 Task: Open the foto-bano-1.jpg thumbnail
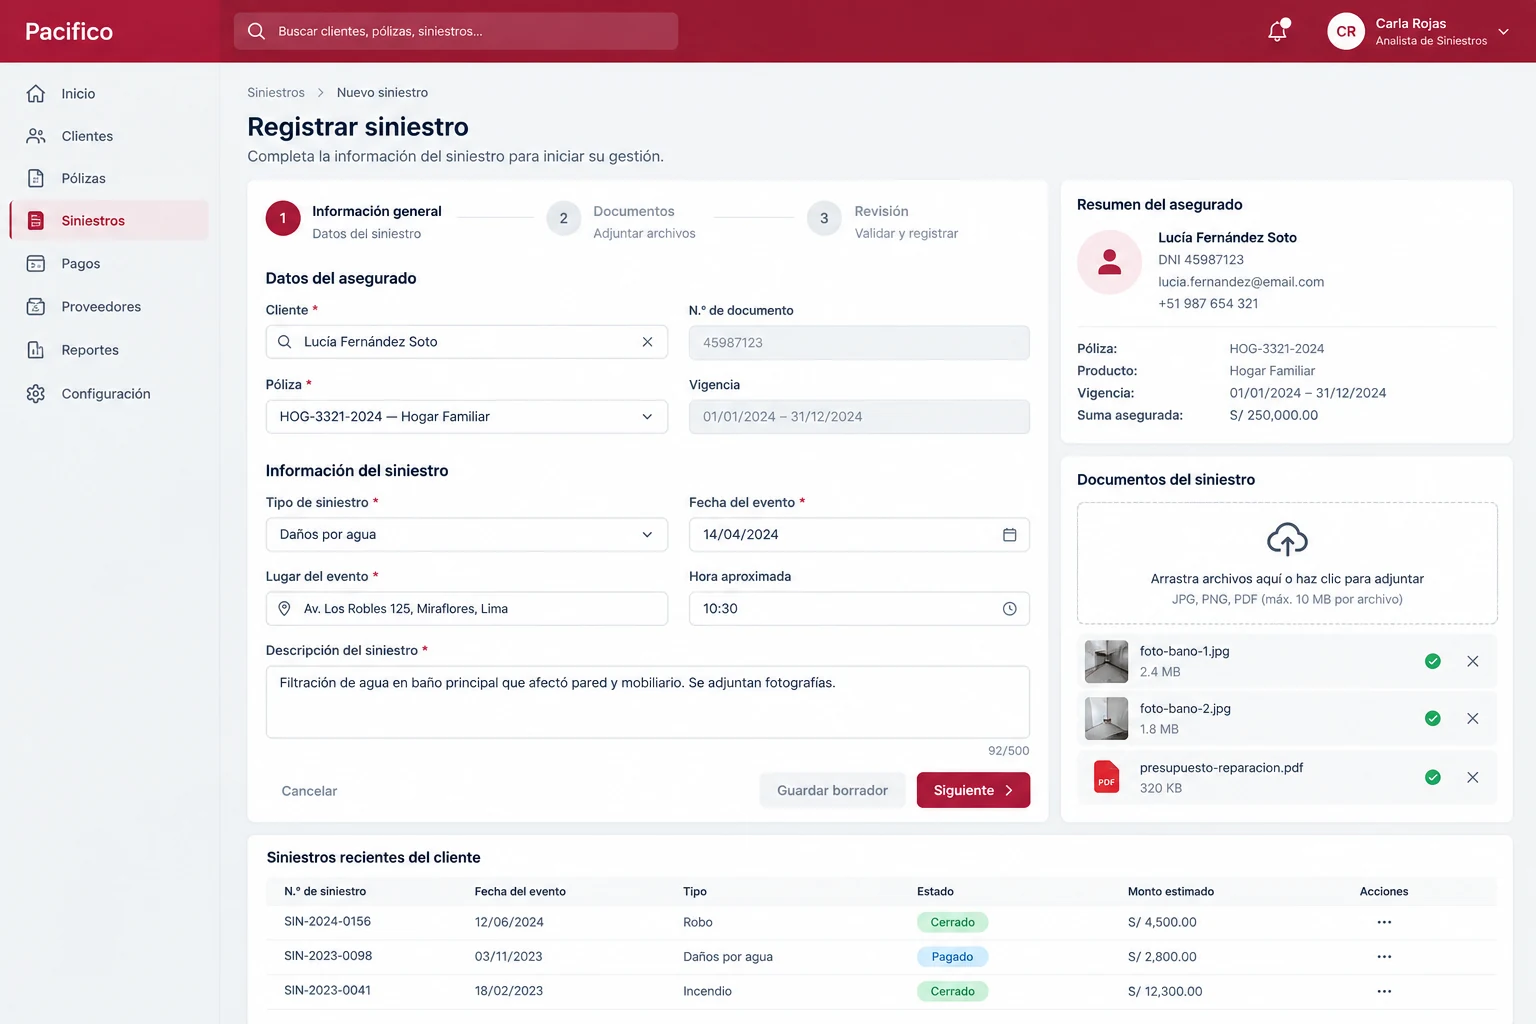click(x=1106, y=661)
